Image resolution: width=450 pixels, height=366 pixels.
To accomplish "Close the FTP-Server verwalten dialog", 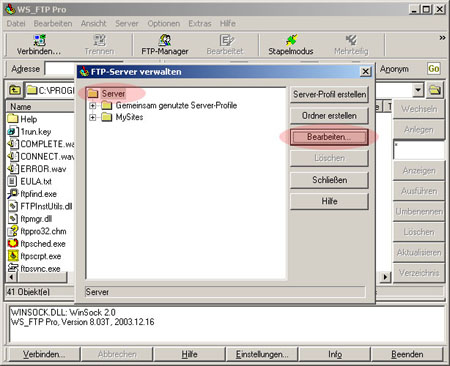I will click(365, 72).
